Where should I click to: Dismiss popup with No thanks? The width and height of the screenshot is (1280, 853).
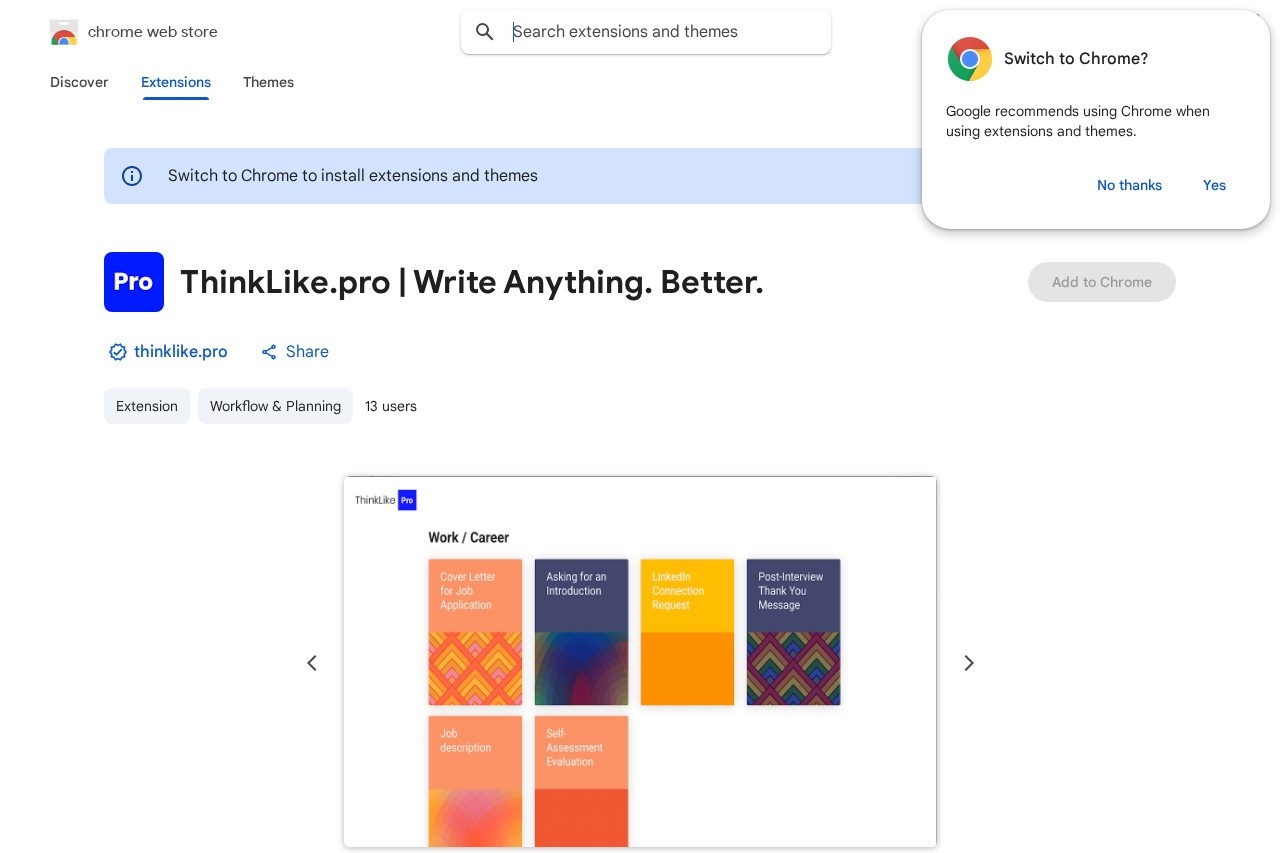1129,185
